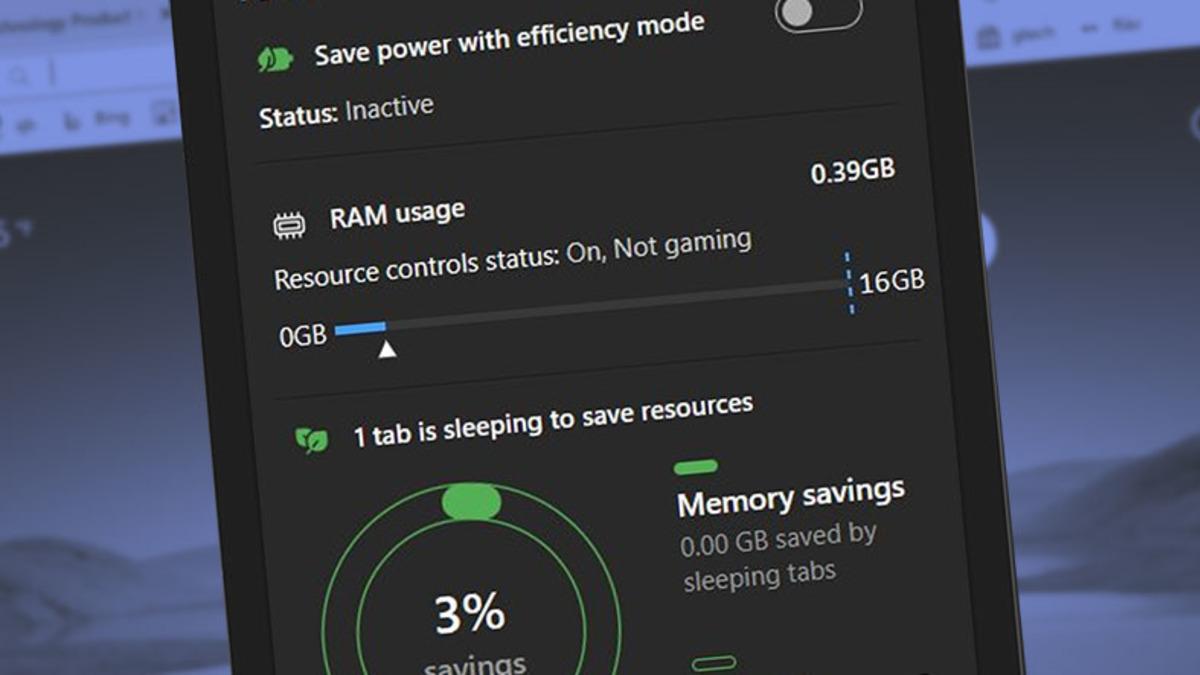Screen dimensions: 1200x675
Task: Click "Resource controls status: On, Not gaming"
Action: [x=512, y=260]
